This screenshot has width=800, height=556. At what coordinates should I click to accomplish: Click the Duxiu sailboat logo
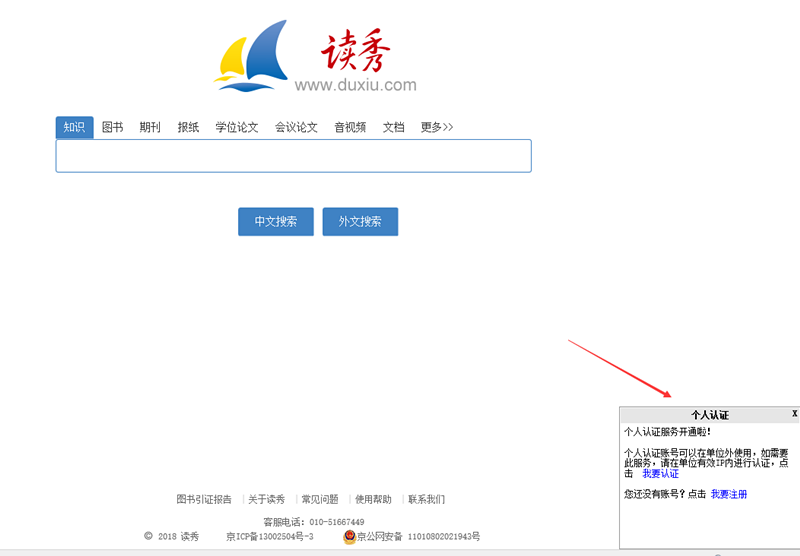tap(251, 56)
